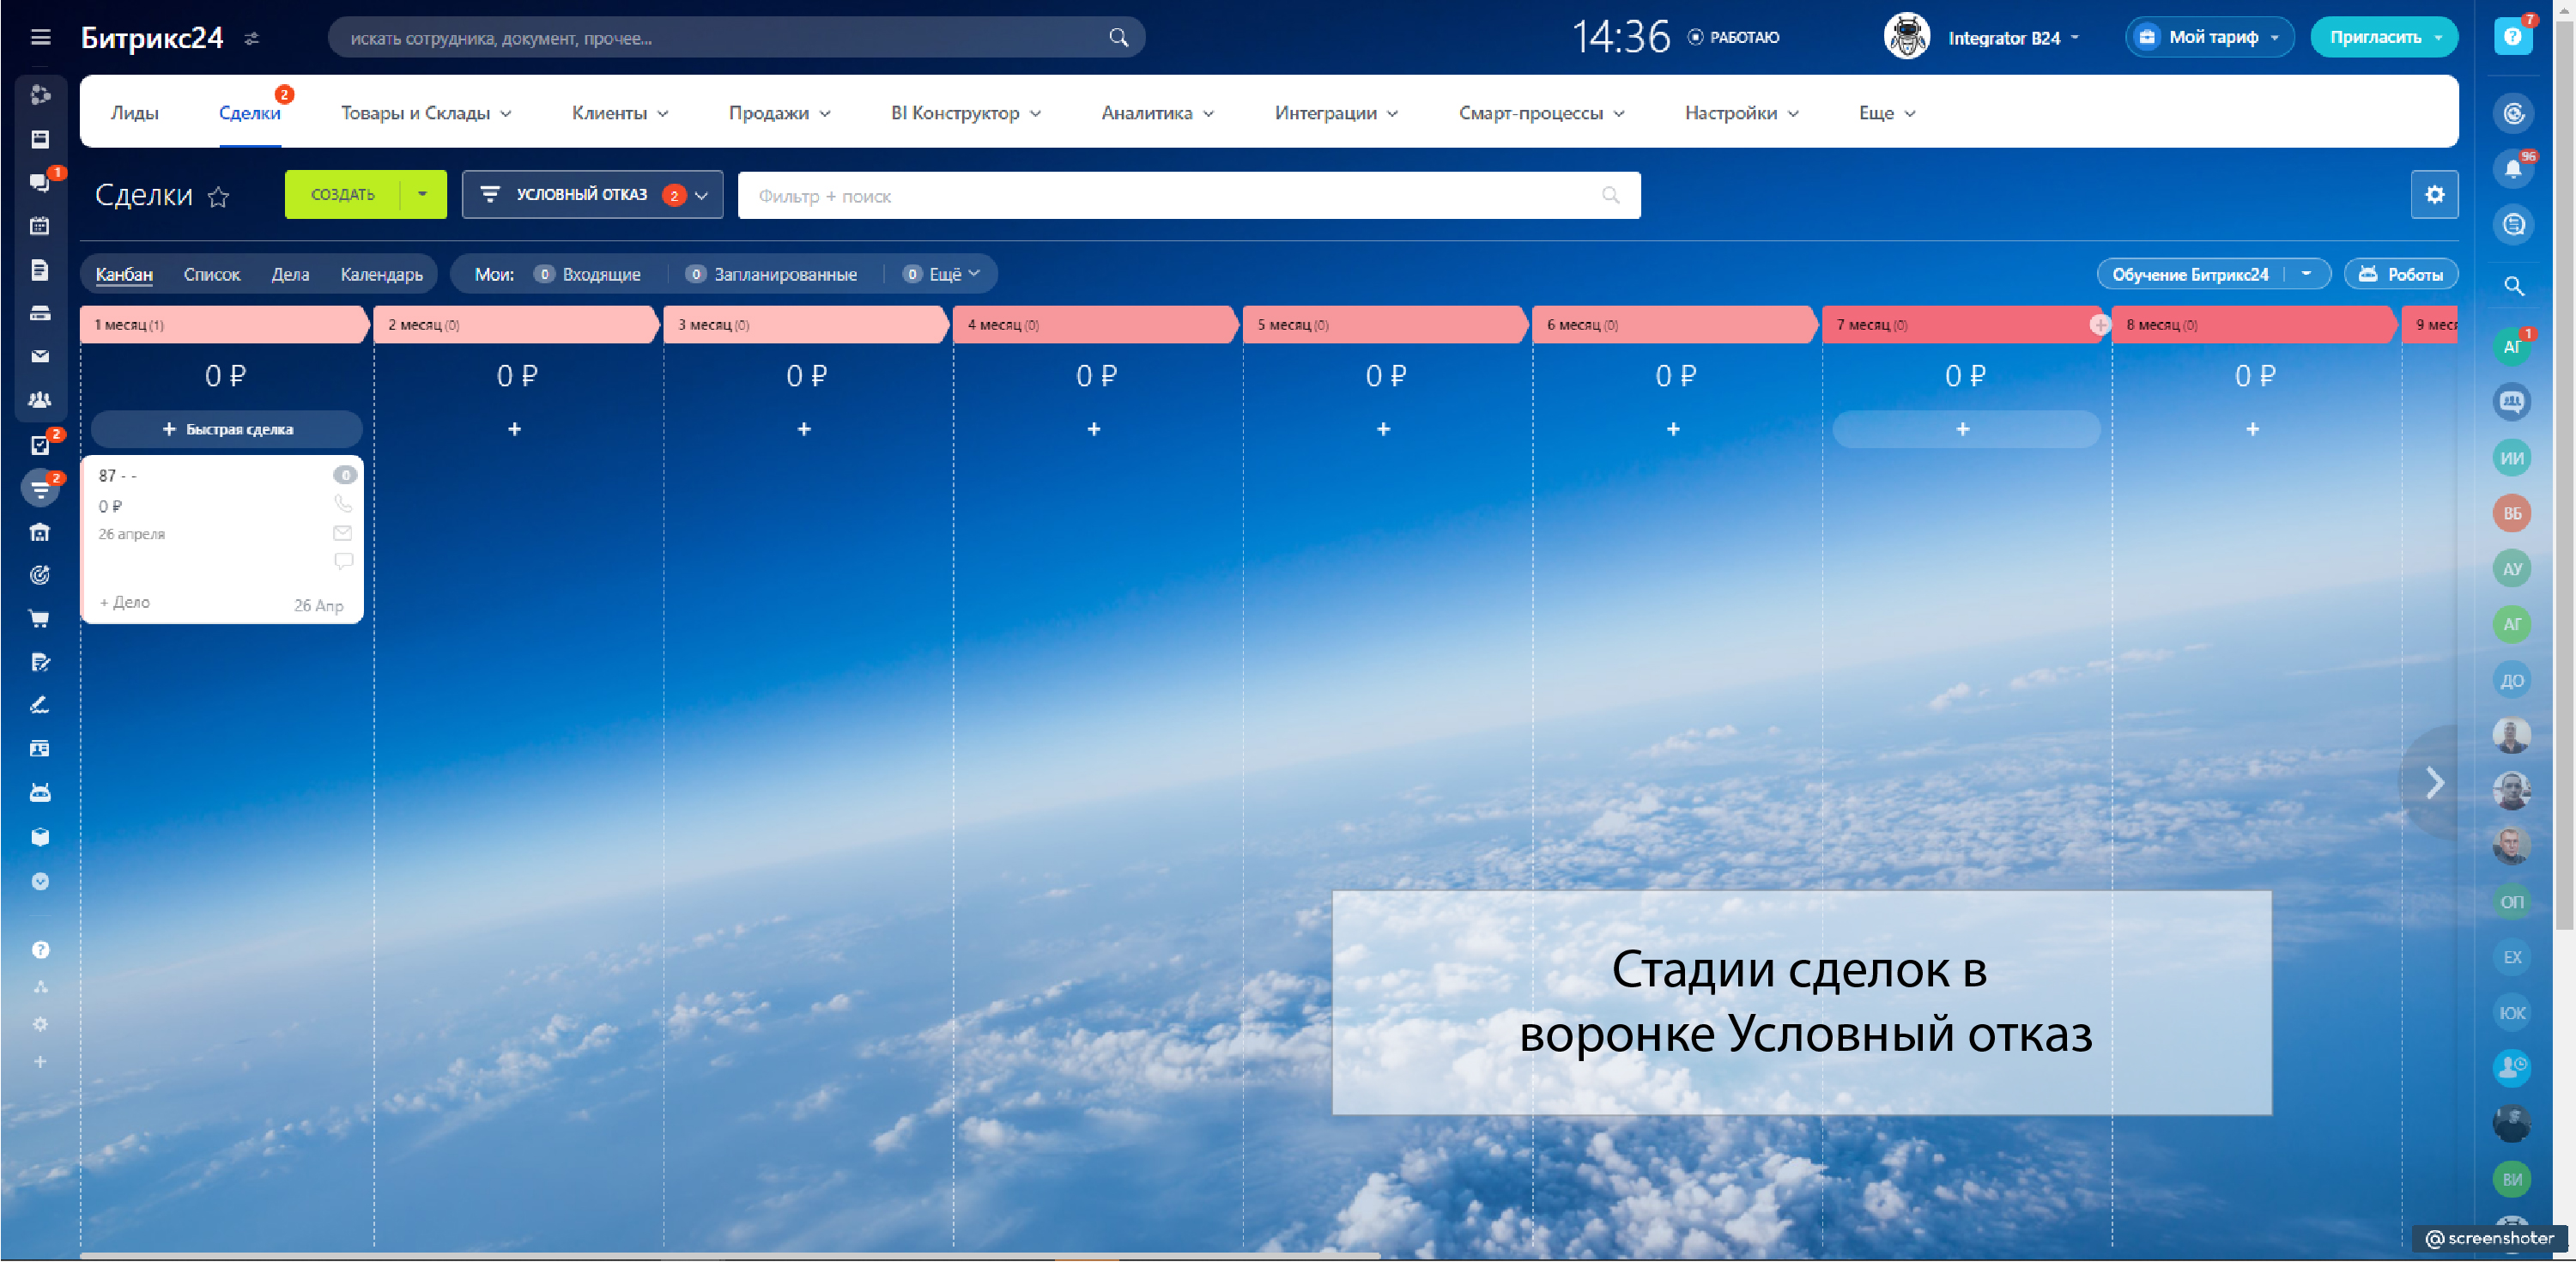Image resolution: width=2576 pixels, height=1262 pixels.
Task: Click the Роботы button
Action: tap(2400, 274)
